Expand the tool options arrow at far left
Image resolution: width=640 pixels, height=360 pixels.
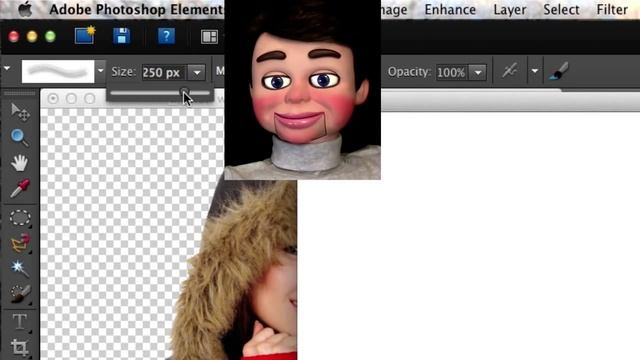(7, 68)
